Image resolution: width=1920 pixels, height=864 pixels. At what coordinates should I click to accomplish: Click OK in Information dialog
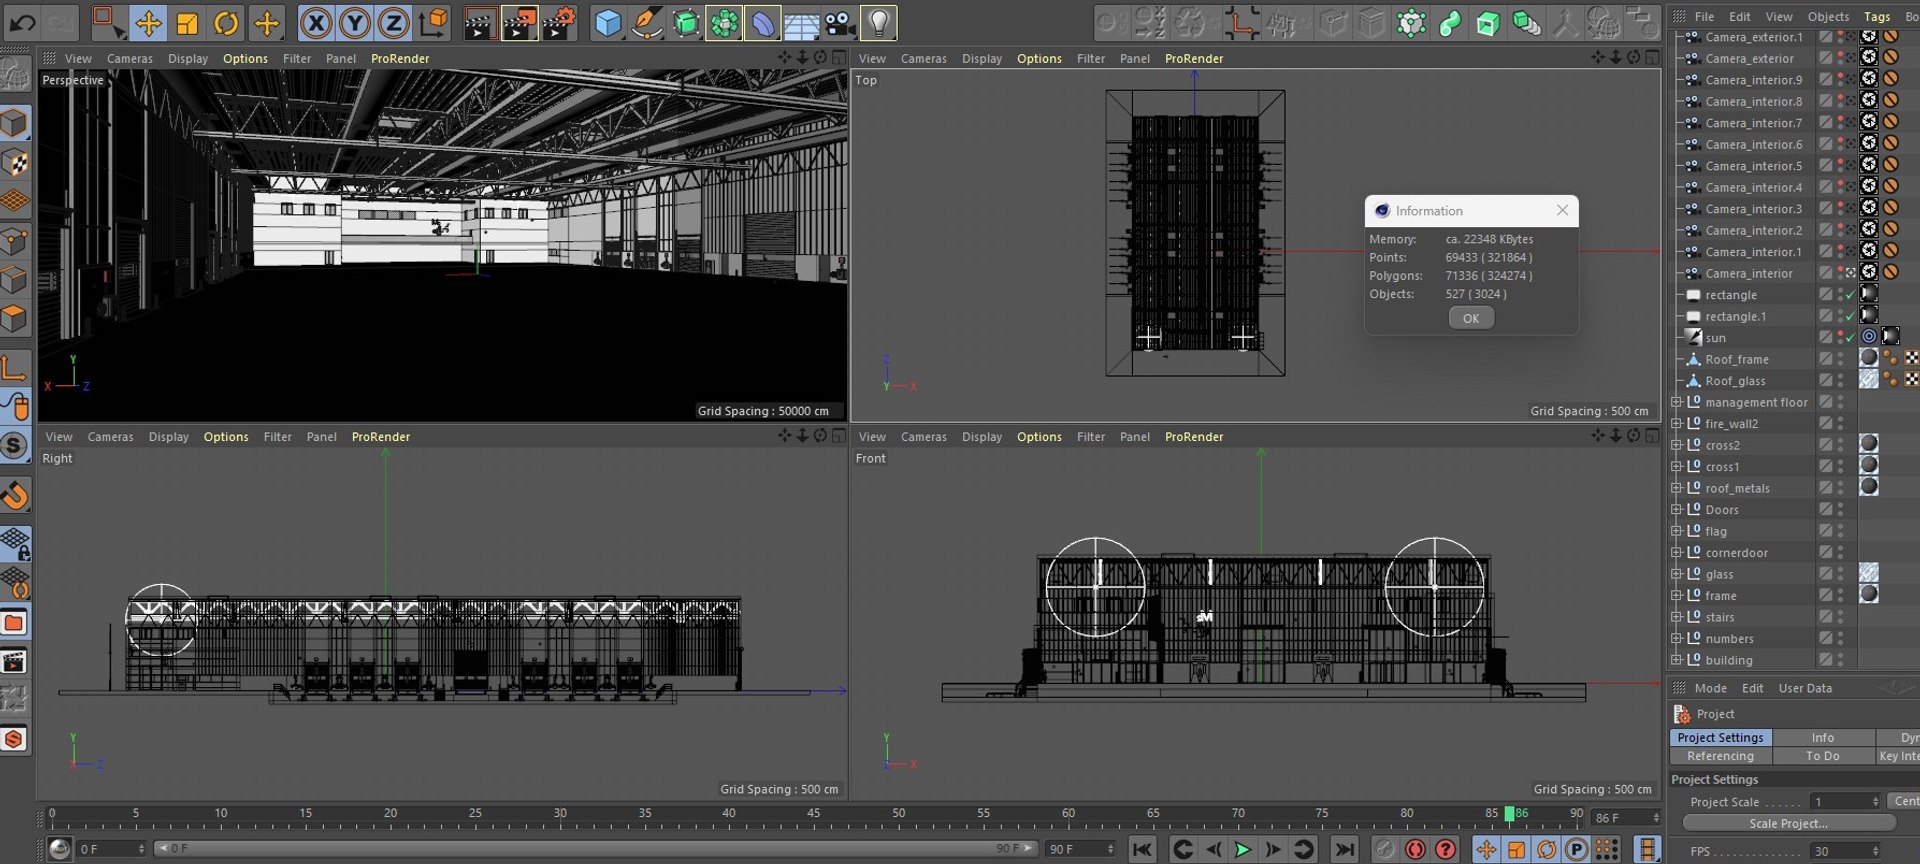click(1471, 318)
